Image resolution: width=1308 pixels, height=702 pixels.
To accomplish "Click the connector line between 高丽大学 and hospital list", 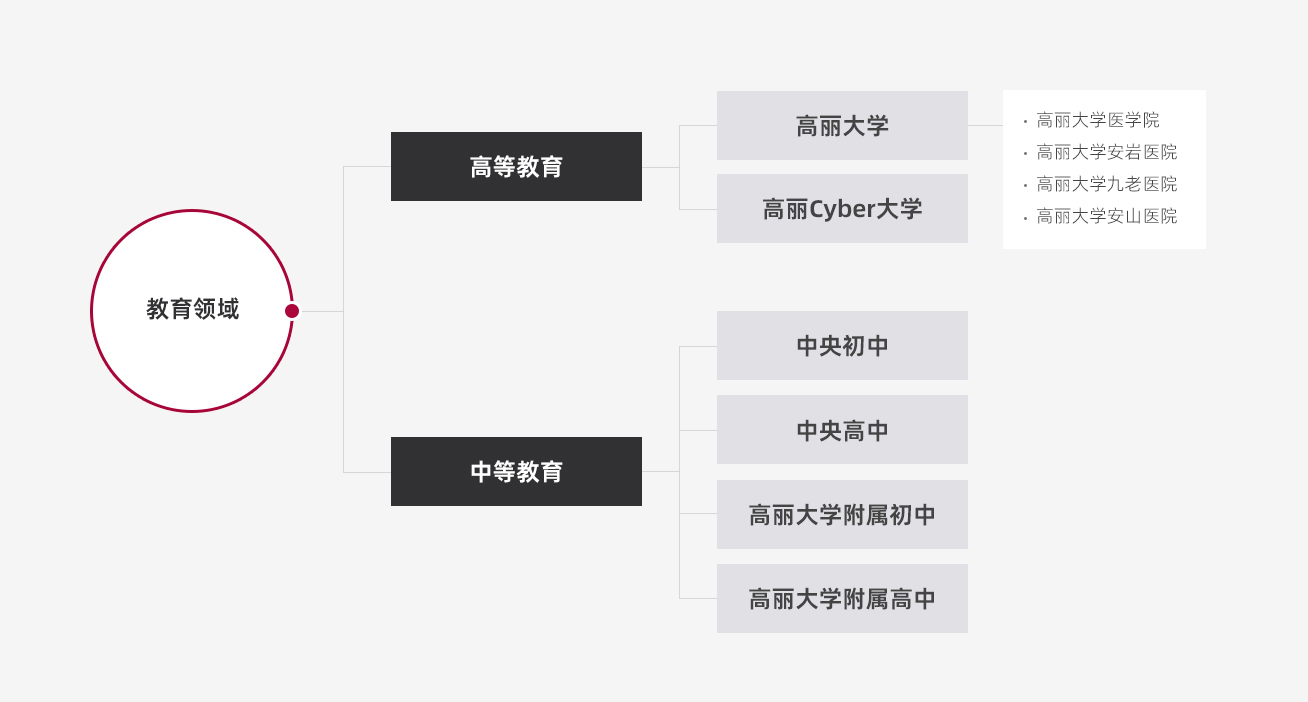I will pyautogui.click(x=985, y=126).
